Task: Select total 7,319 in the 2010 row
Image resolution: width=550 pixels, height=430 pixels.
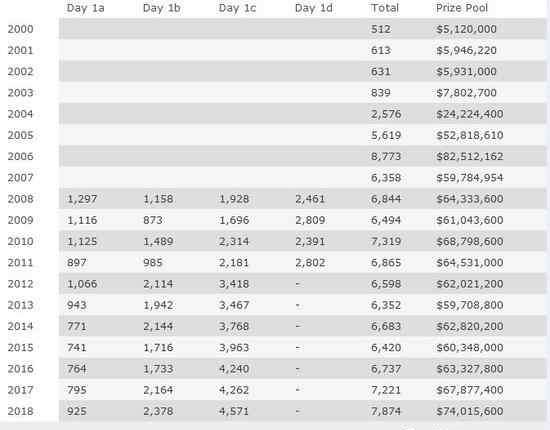Action: (386, 241)
